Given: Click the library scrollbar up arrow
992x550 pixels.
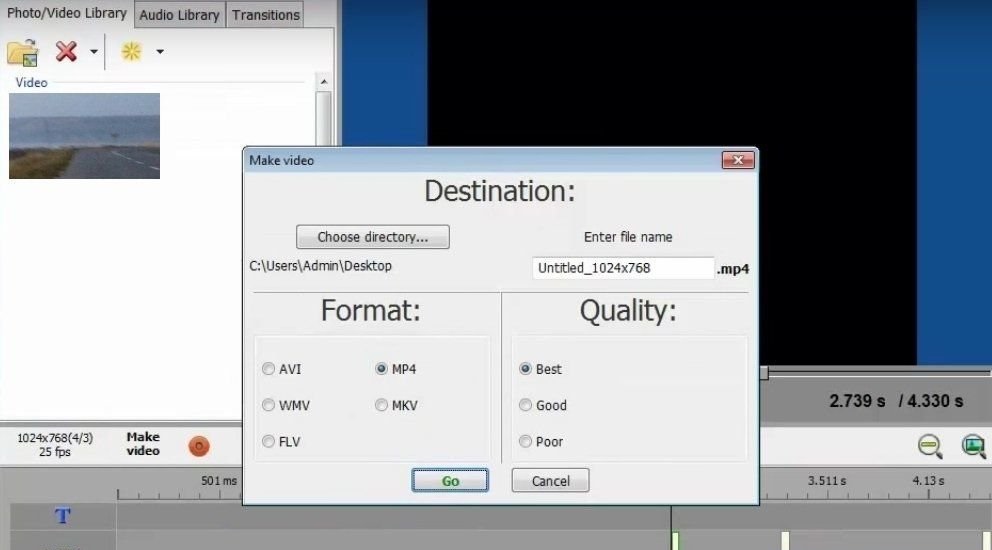Looking at the screenshot, I should click(323, 82).
